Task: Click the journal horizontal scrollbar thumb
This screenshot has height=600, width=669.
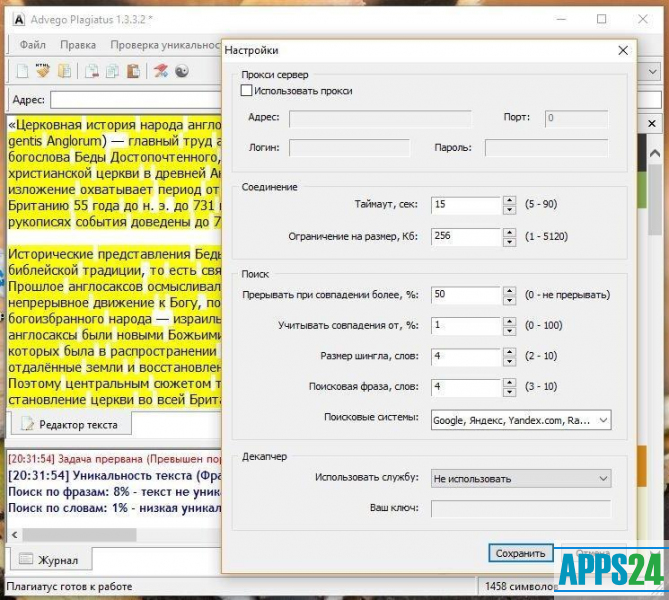Action: click(x=79, y=535)
